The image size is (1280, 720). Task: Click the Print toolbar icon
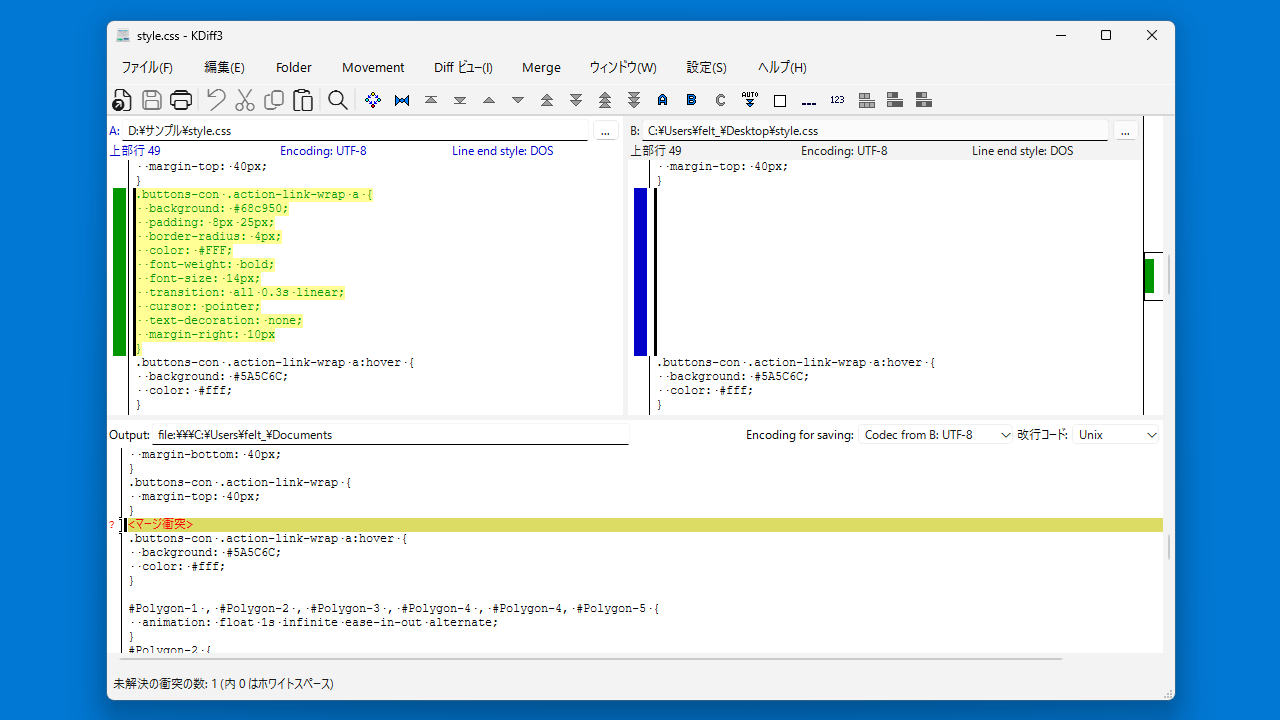point(181,100)
